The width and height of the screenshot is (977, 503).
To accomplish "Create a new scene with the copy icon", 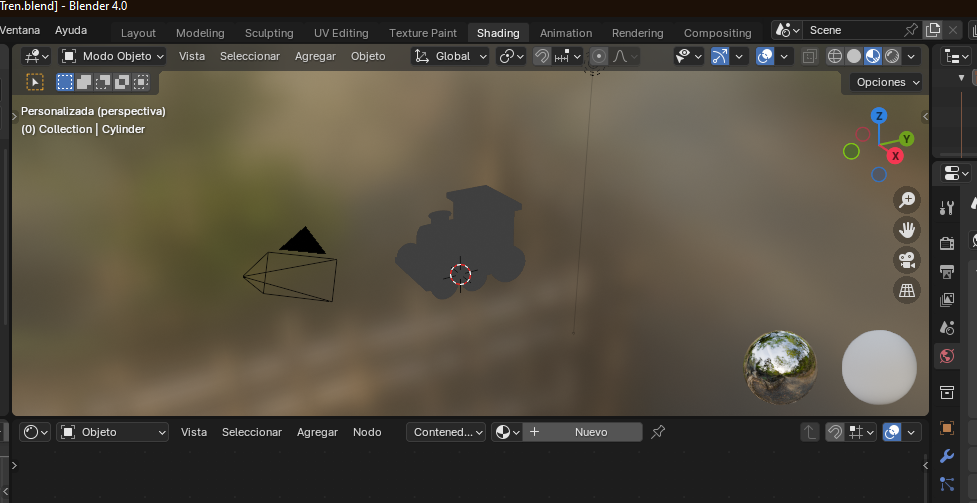I will (x=933, y=30).
